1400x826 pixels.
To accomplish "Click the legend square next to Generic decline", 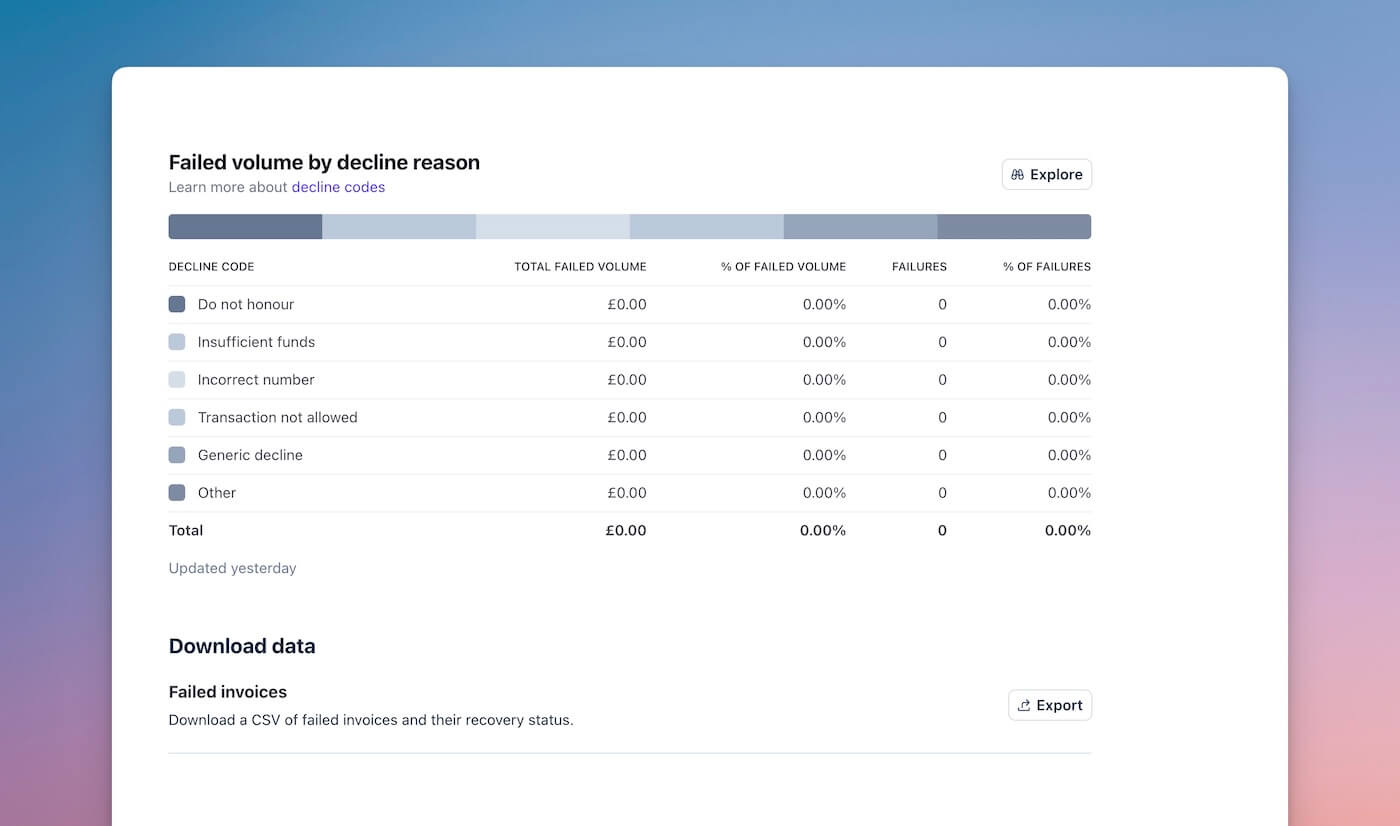I will (x=177, y=455).
